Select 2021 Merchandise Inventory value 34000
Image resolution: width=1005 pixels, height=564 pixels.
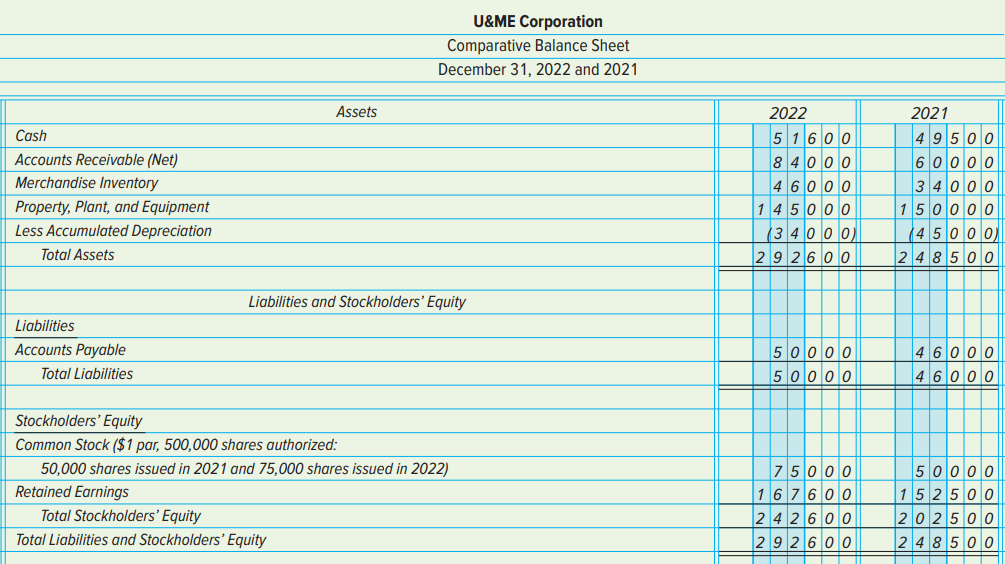coord(954,187)
